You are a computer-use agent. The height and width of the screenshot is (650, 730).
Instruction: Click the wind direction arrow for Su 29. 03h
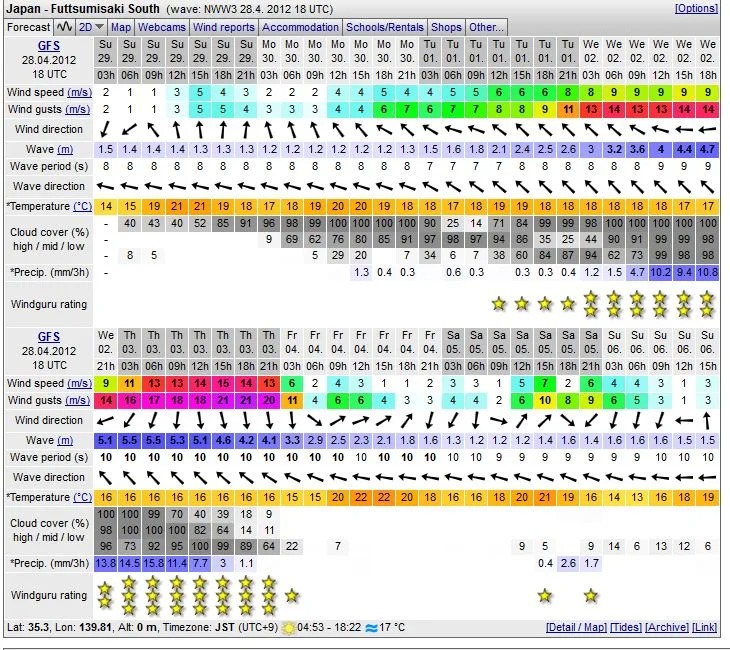pyautogui.click(x=106, y=129)
